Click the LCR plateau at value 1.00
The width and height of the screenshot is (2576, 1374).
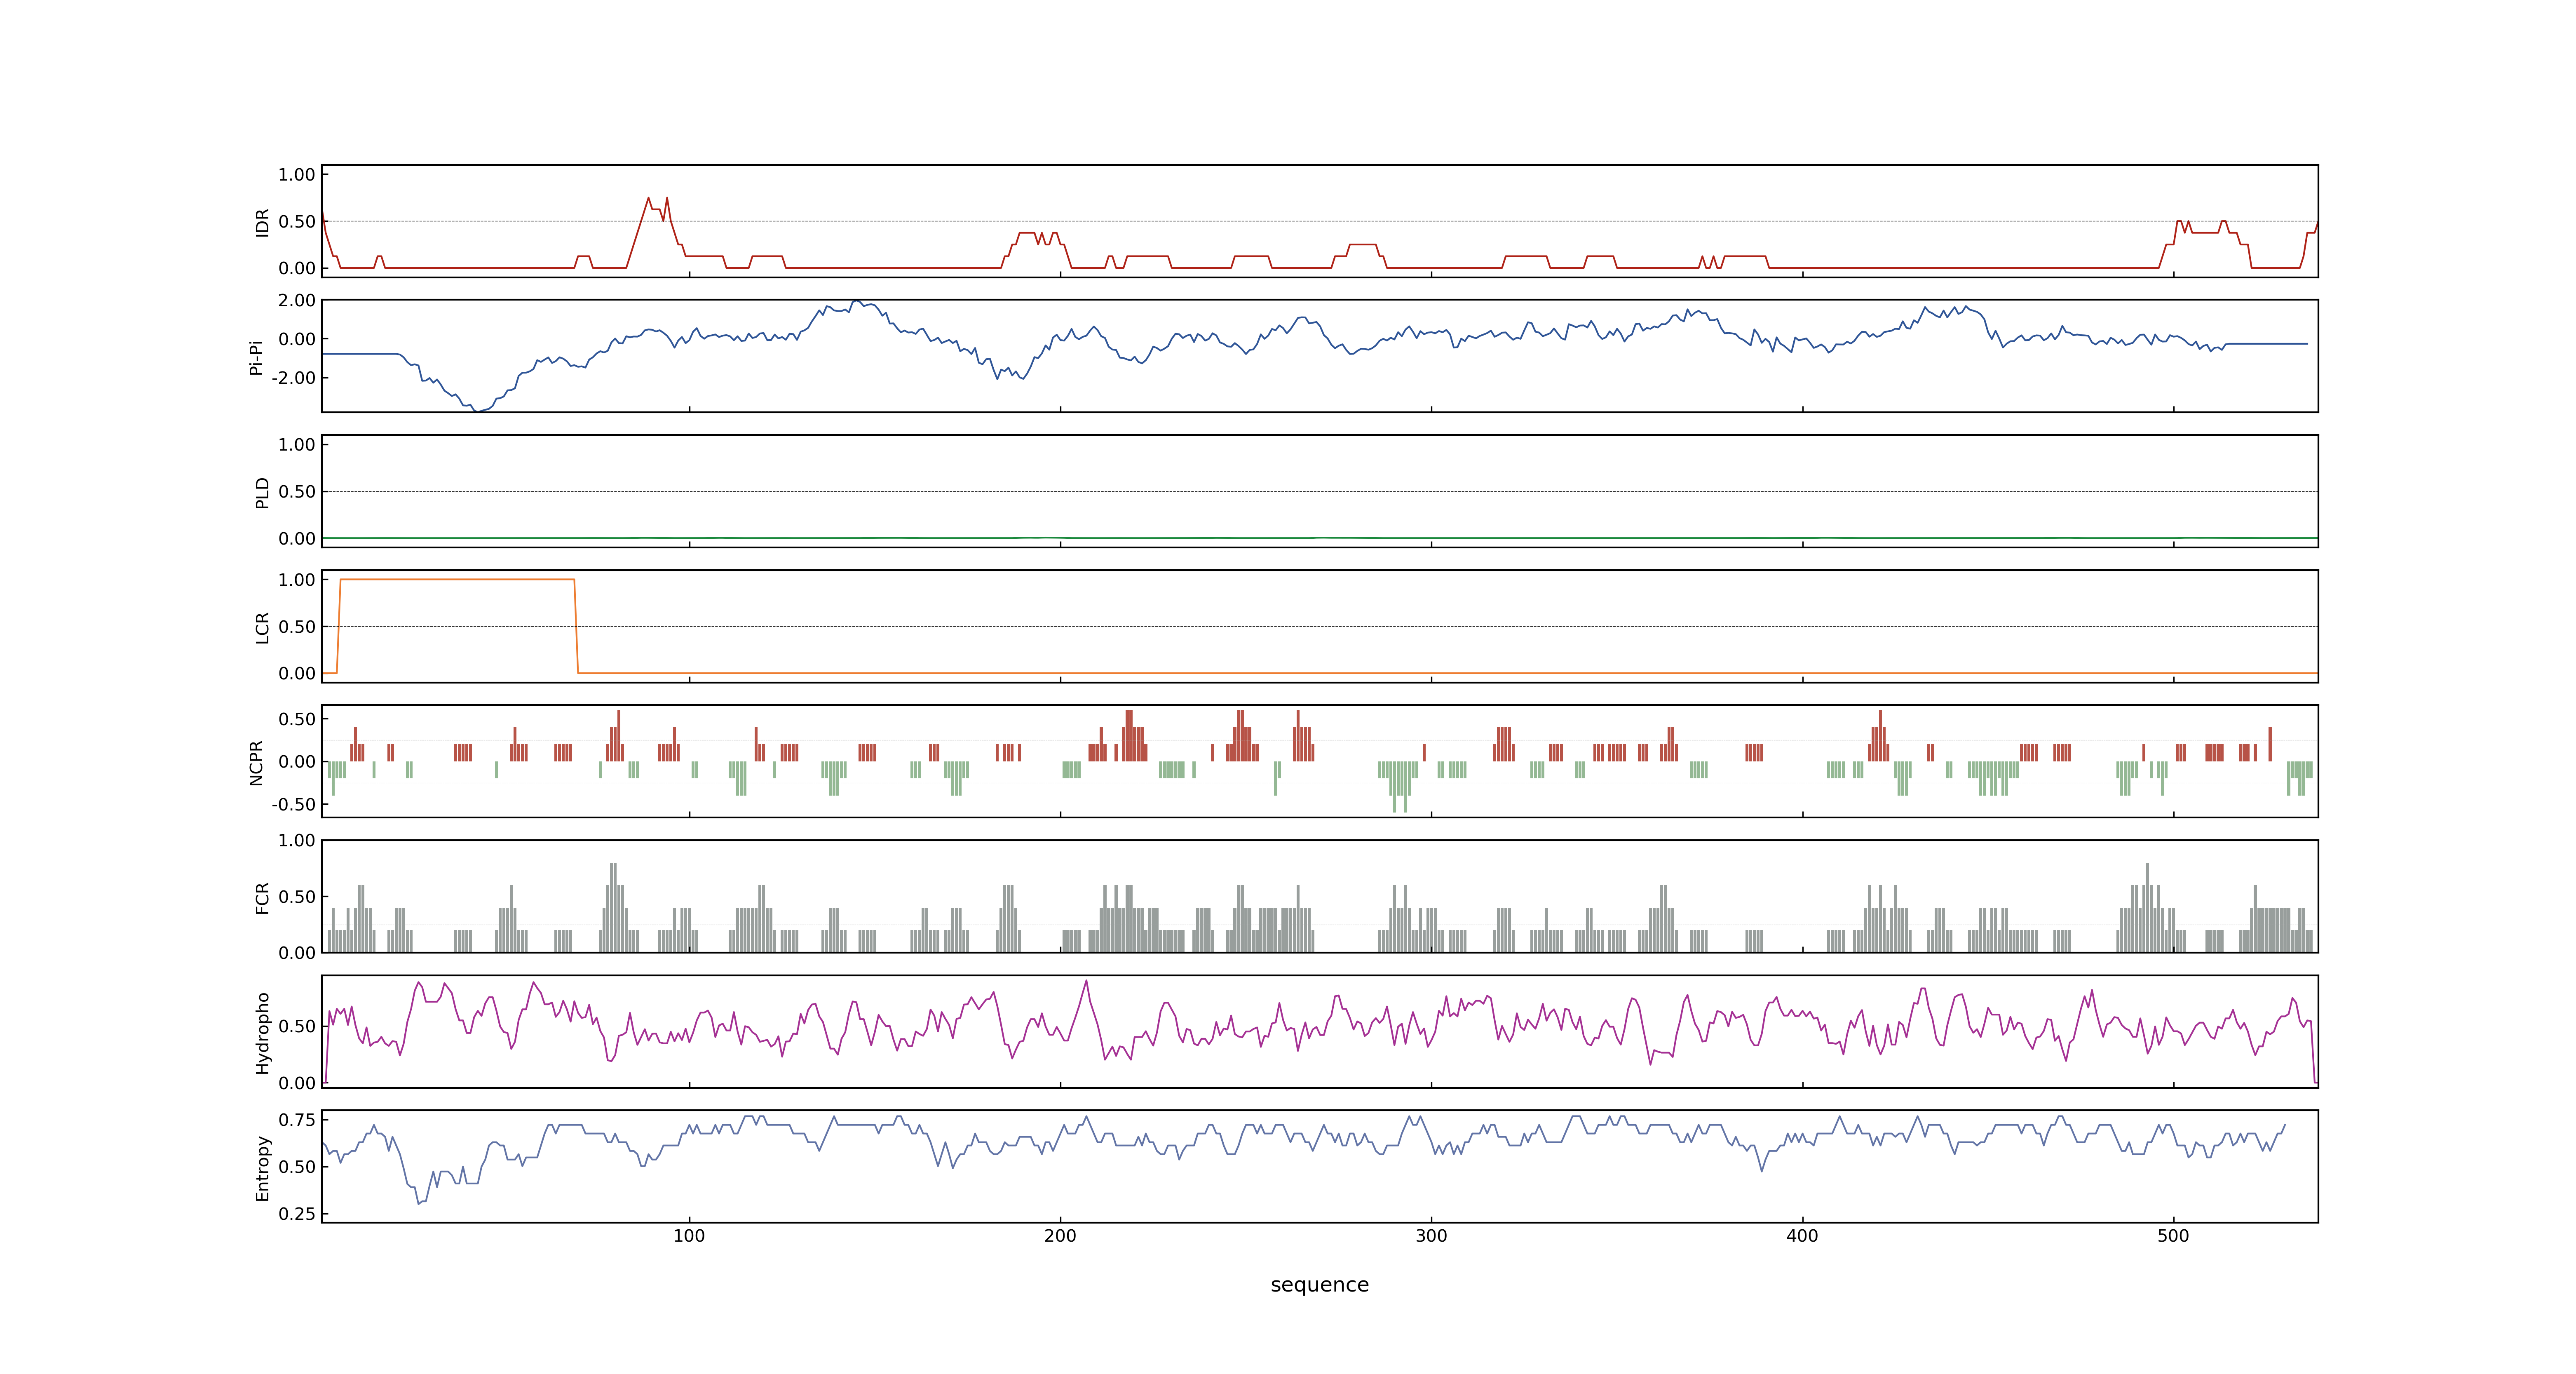tap(457, 579)
